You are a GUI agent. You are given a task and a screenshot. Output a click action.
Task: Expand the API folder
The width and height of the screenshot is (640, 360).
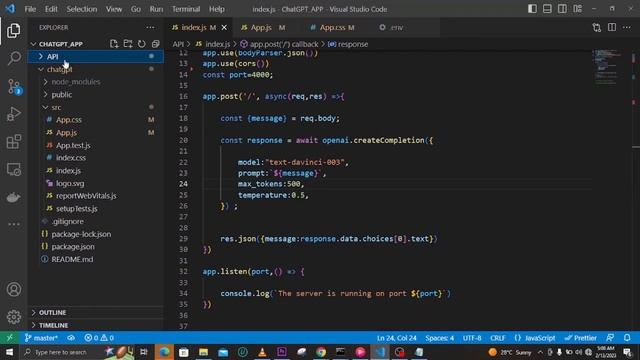pyautogui.click(x=96, y=56)
